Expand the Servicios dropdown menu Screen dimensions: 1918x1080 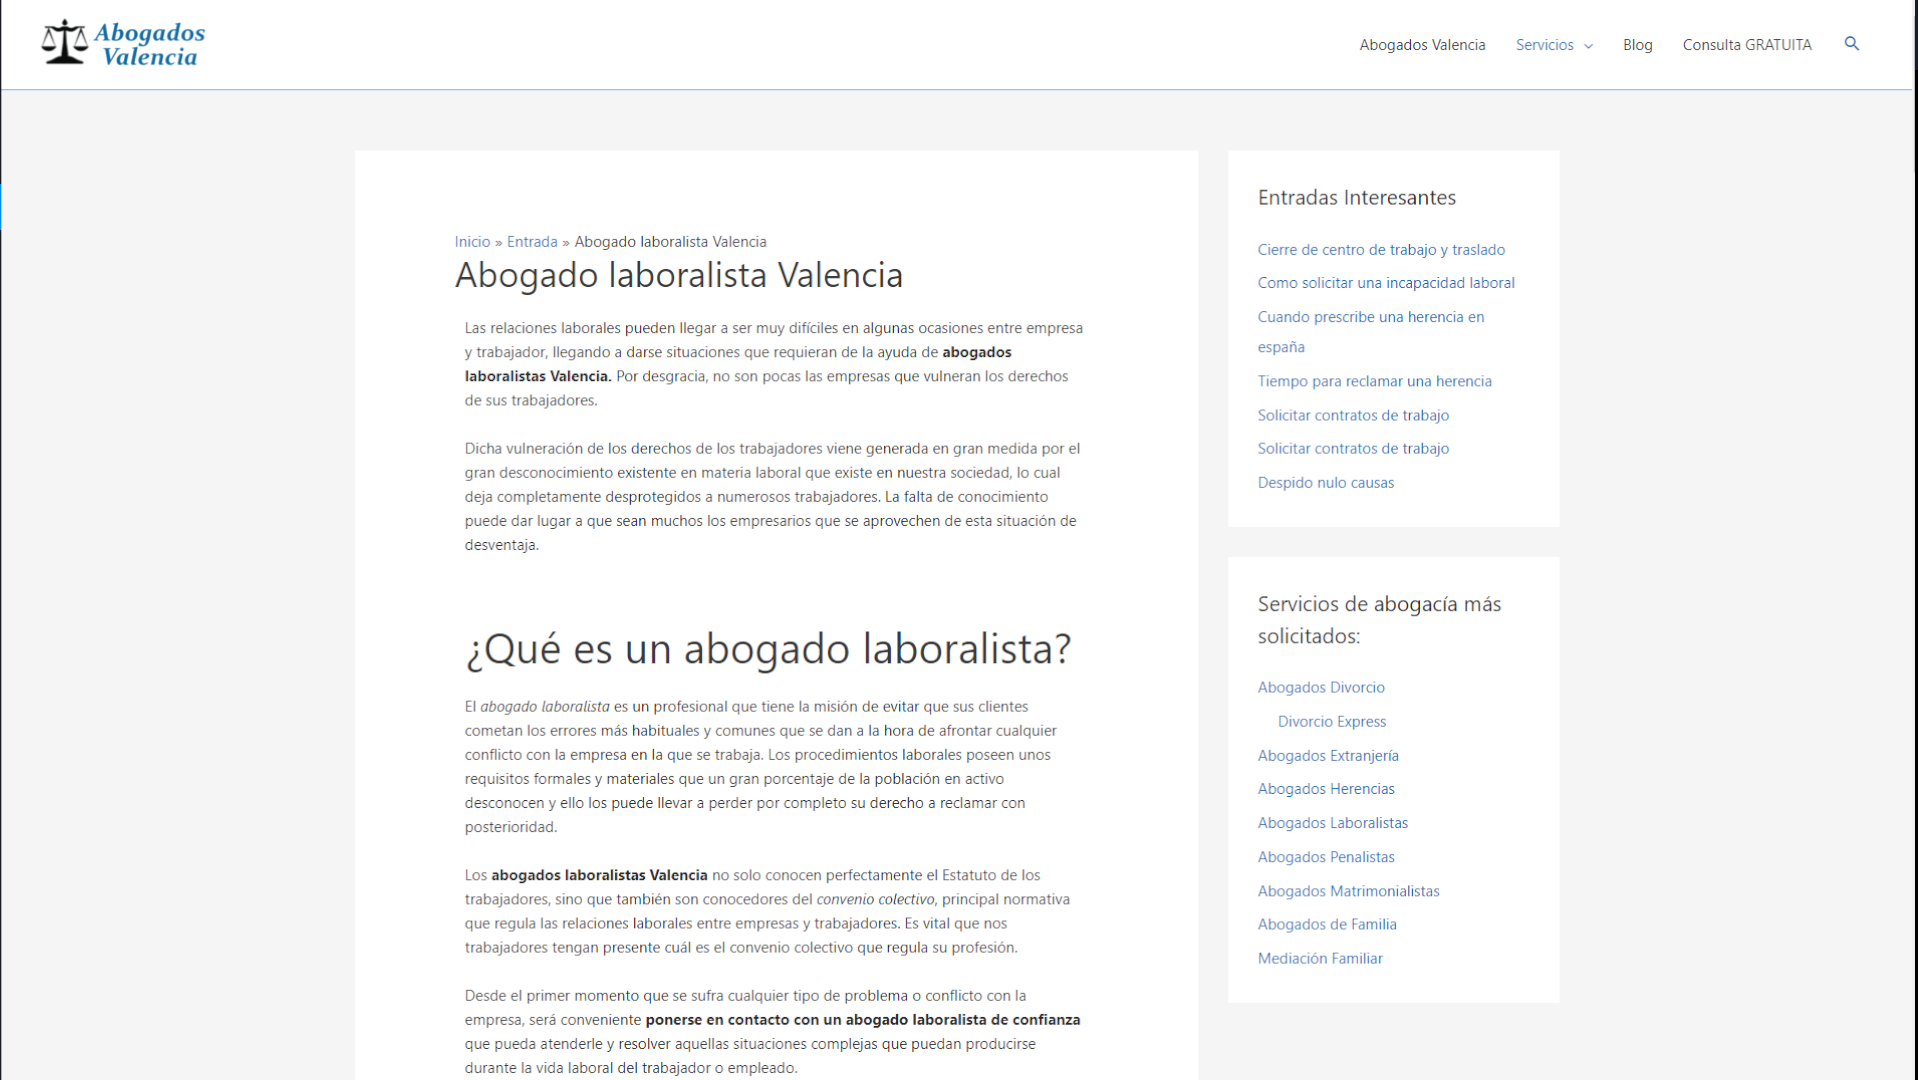(1553, 45)
